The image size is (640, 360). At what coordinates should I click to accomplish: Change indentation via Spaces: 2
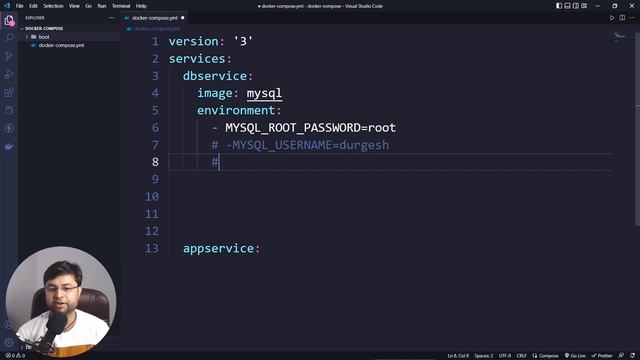coord(483,356)
